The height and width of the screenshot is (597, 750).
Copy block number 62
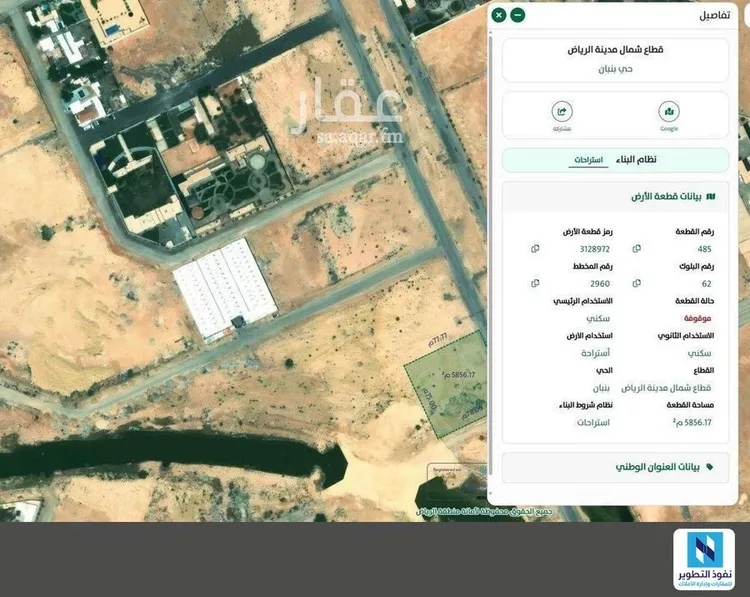click(637, 283)
